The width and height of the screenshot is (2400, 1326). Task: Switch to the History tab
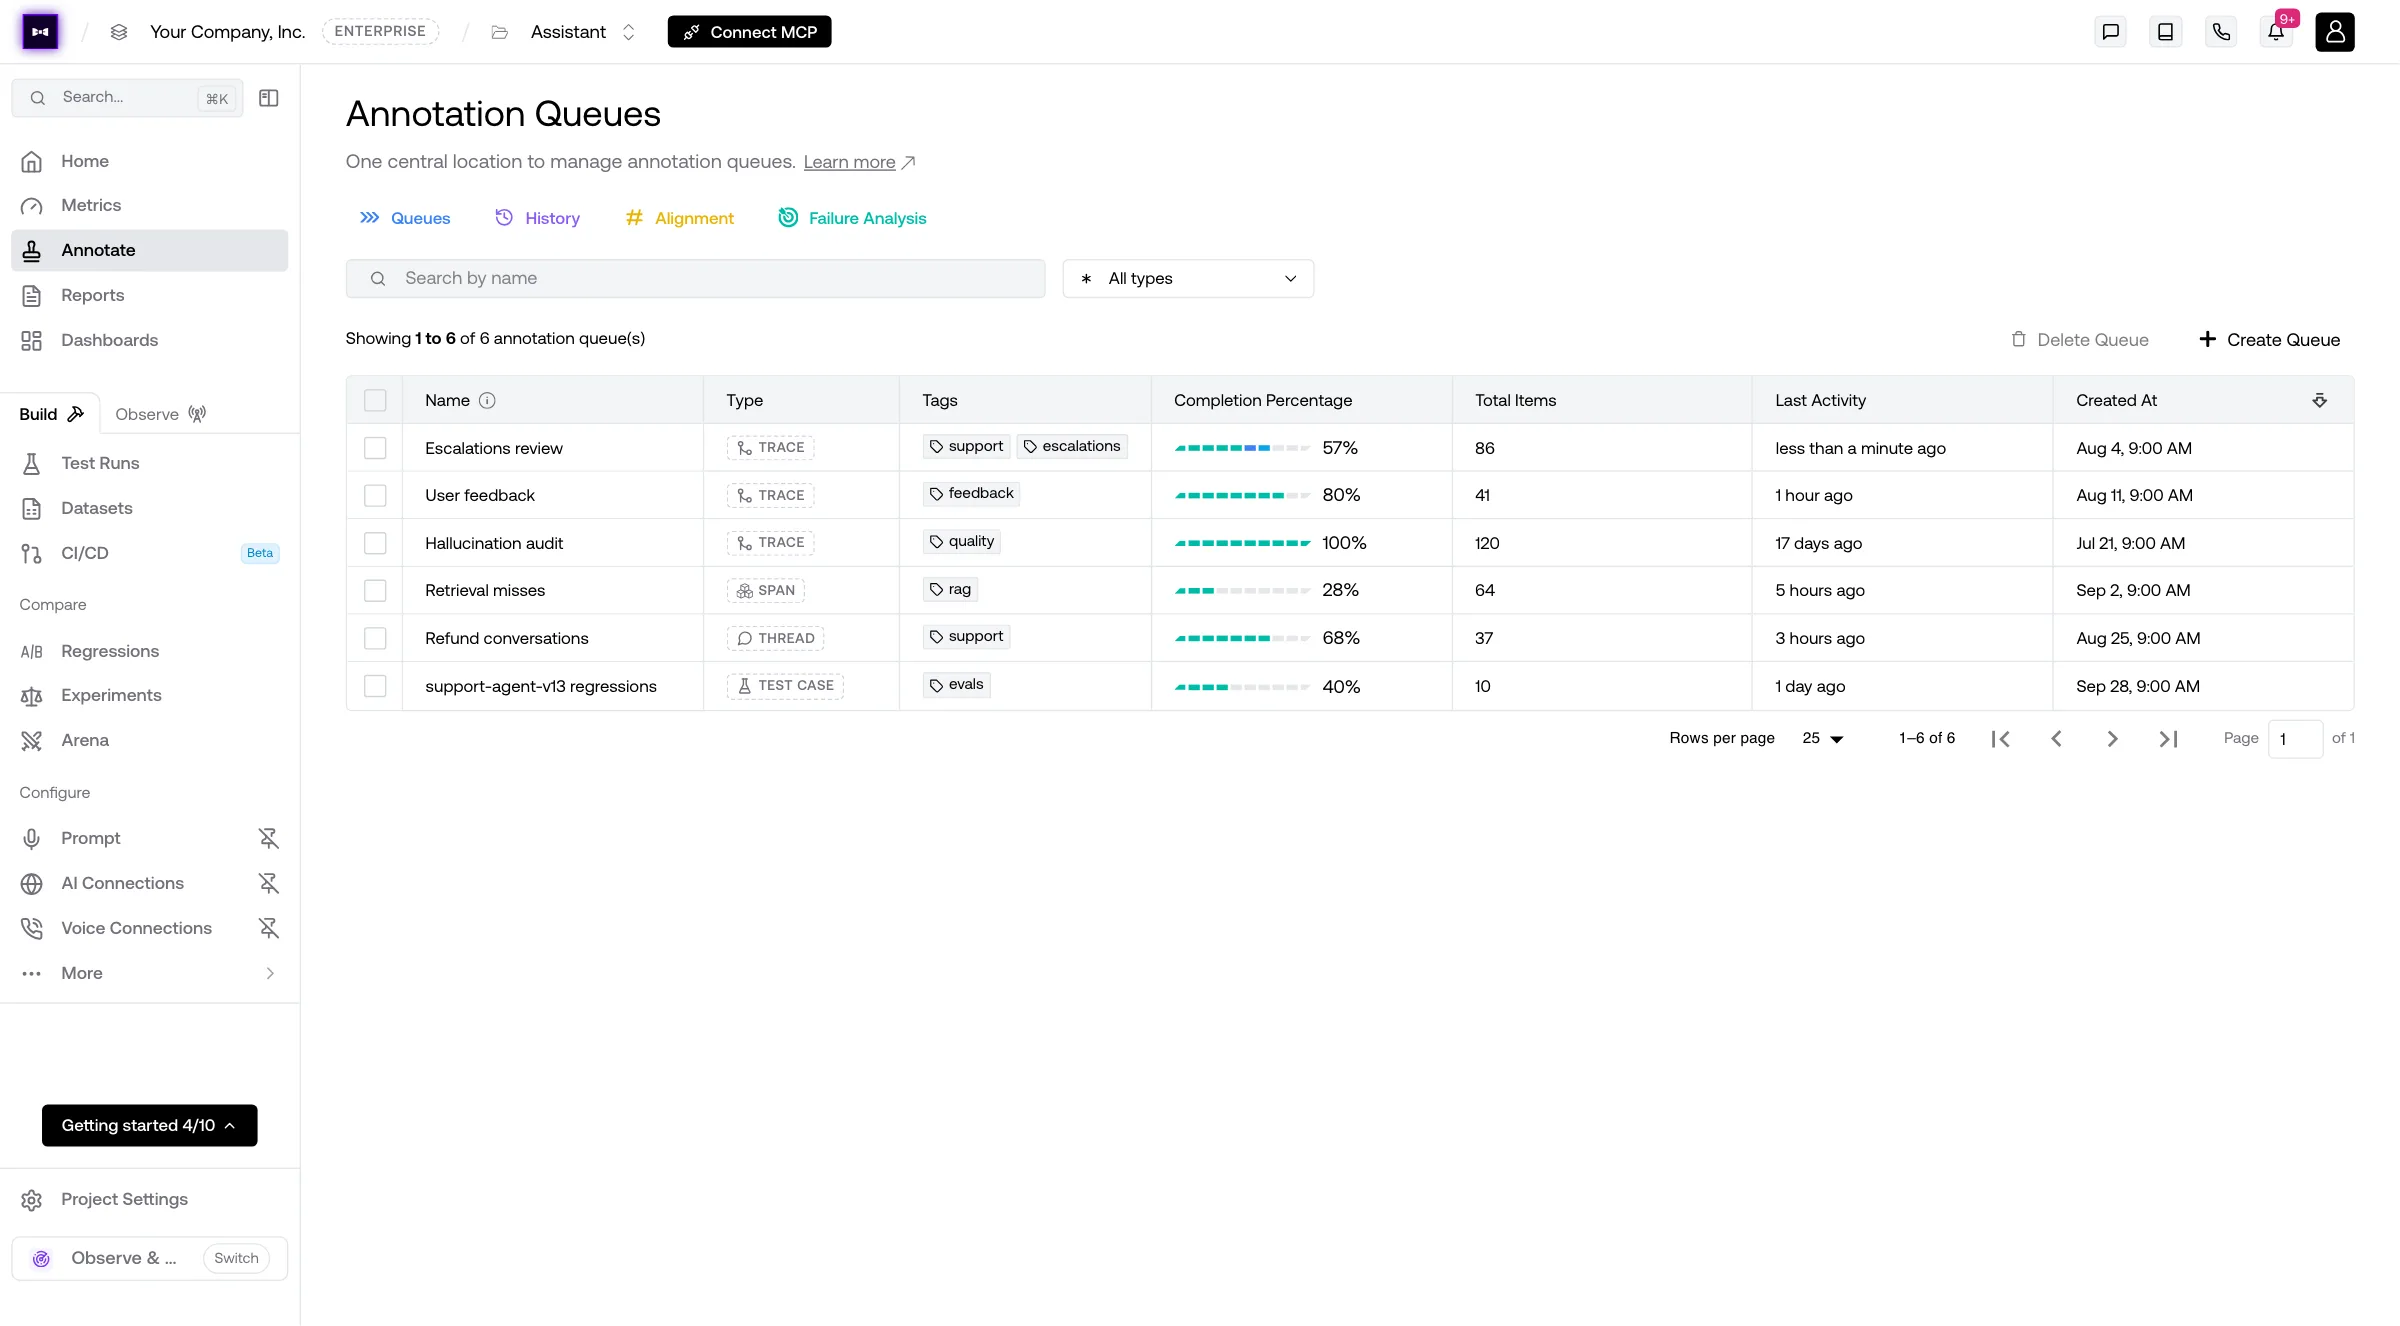[538, 218]
